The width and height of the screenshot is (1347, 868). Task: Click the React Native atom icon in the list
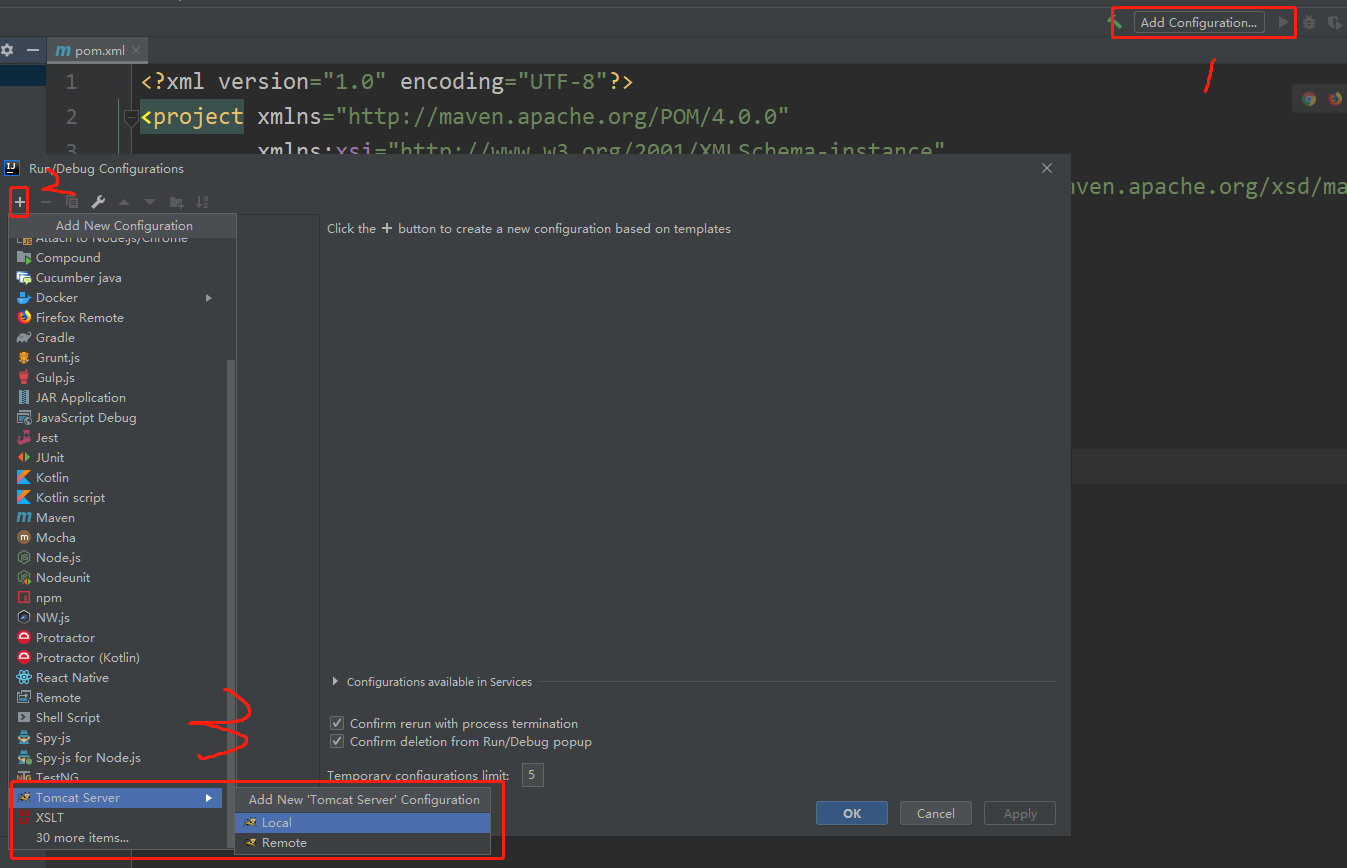click(24, 677)
